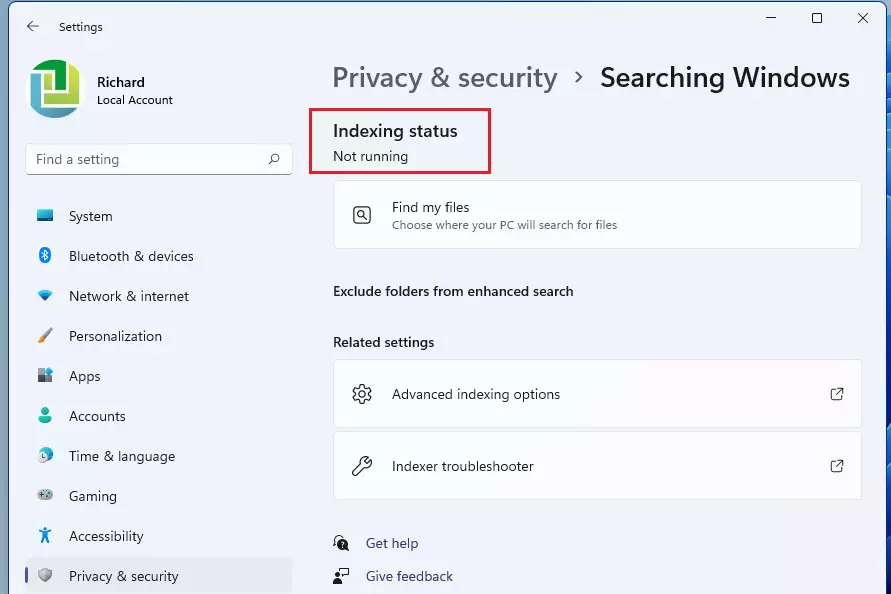Click the back arrow icon in Settings
This screenshot has width=891, height=594.
pos(32,26)
